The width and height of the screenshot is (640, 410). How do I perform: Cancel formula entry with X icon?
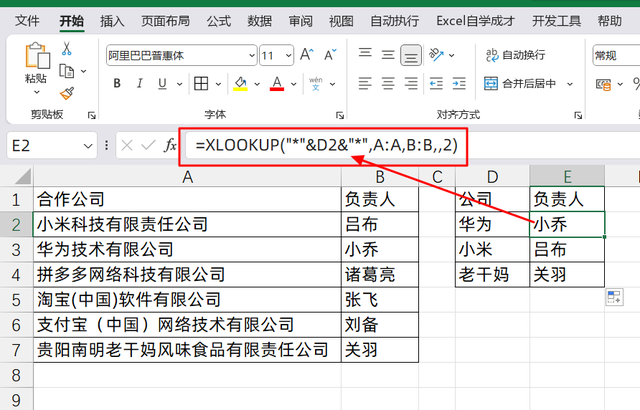(x=127, y=145)
